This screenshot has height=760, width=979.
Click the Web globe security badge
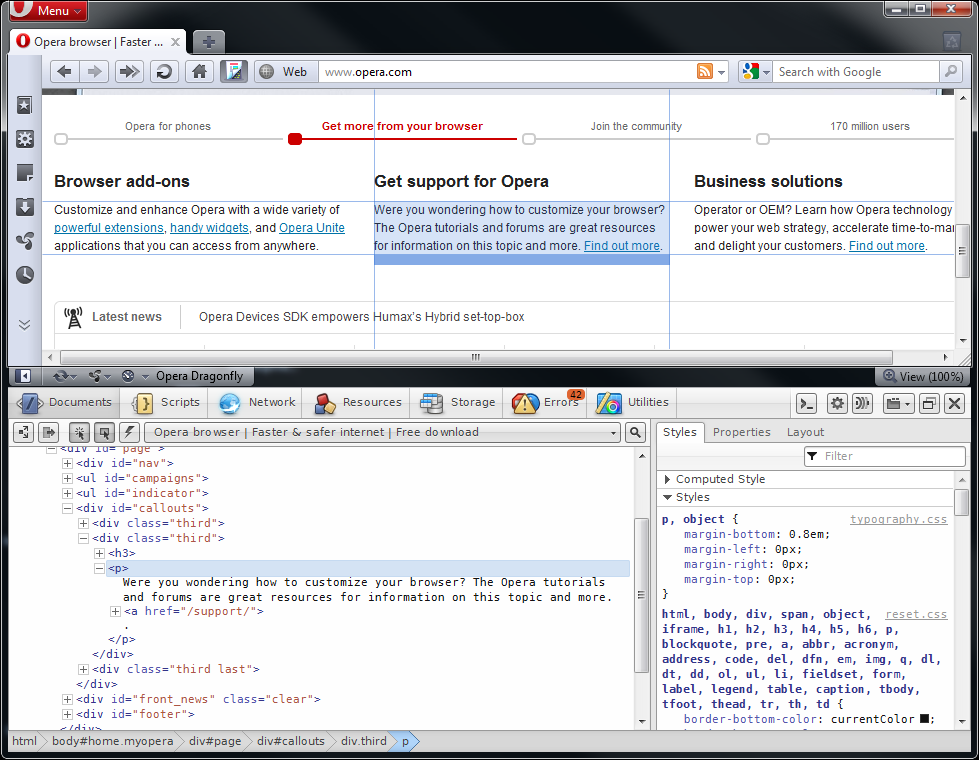point(284,72)
